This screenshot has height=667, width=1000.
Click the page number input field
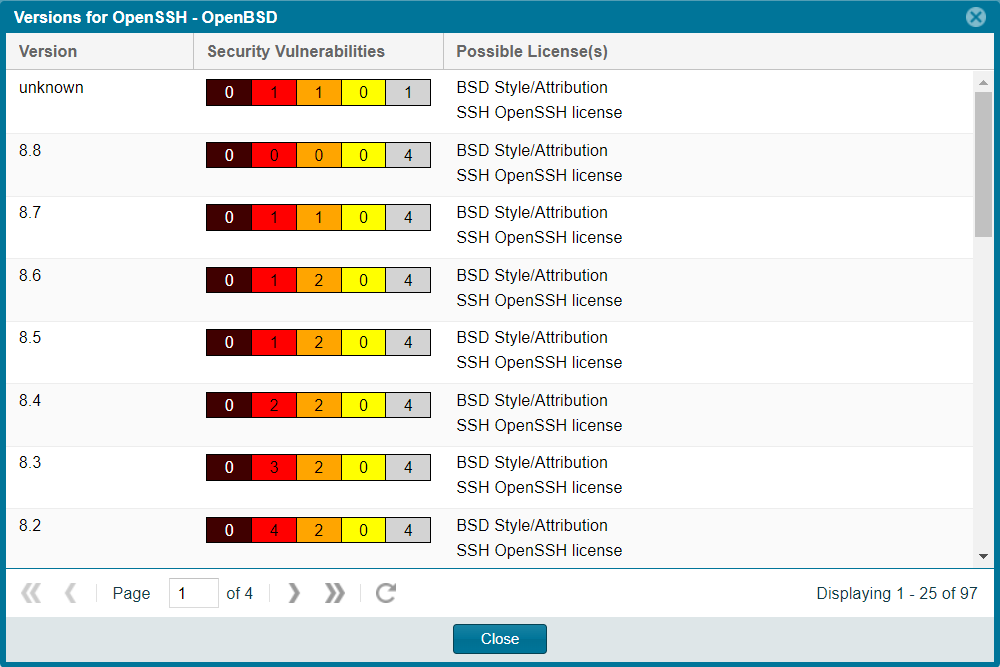click(194, 593)
